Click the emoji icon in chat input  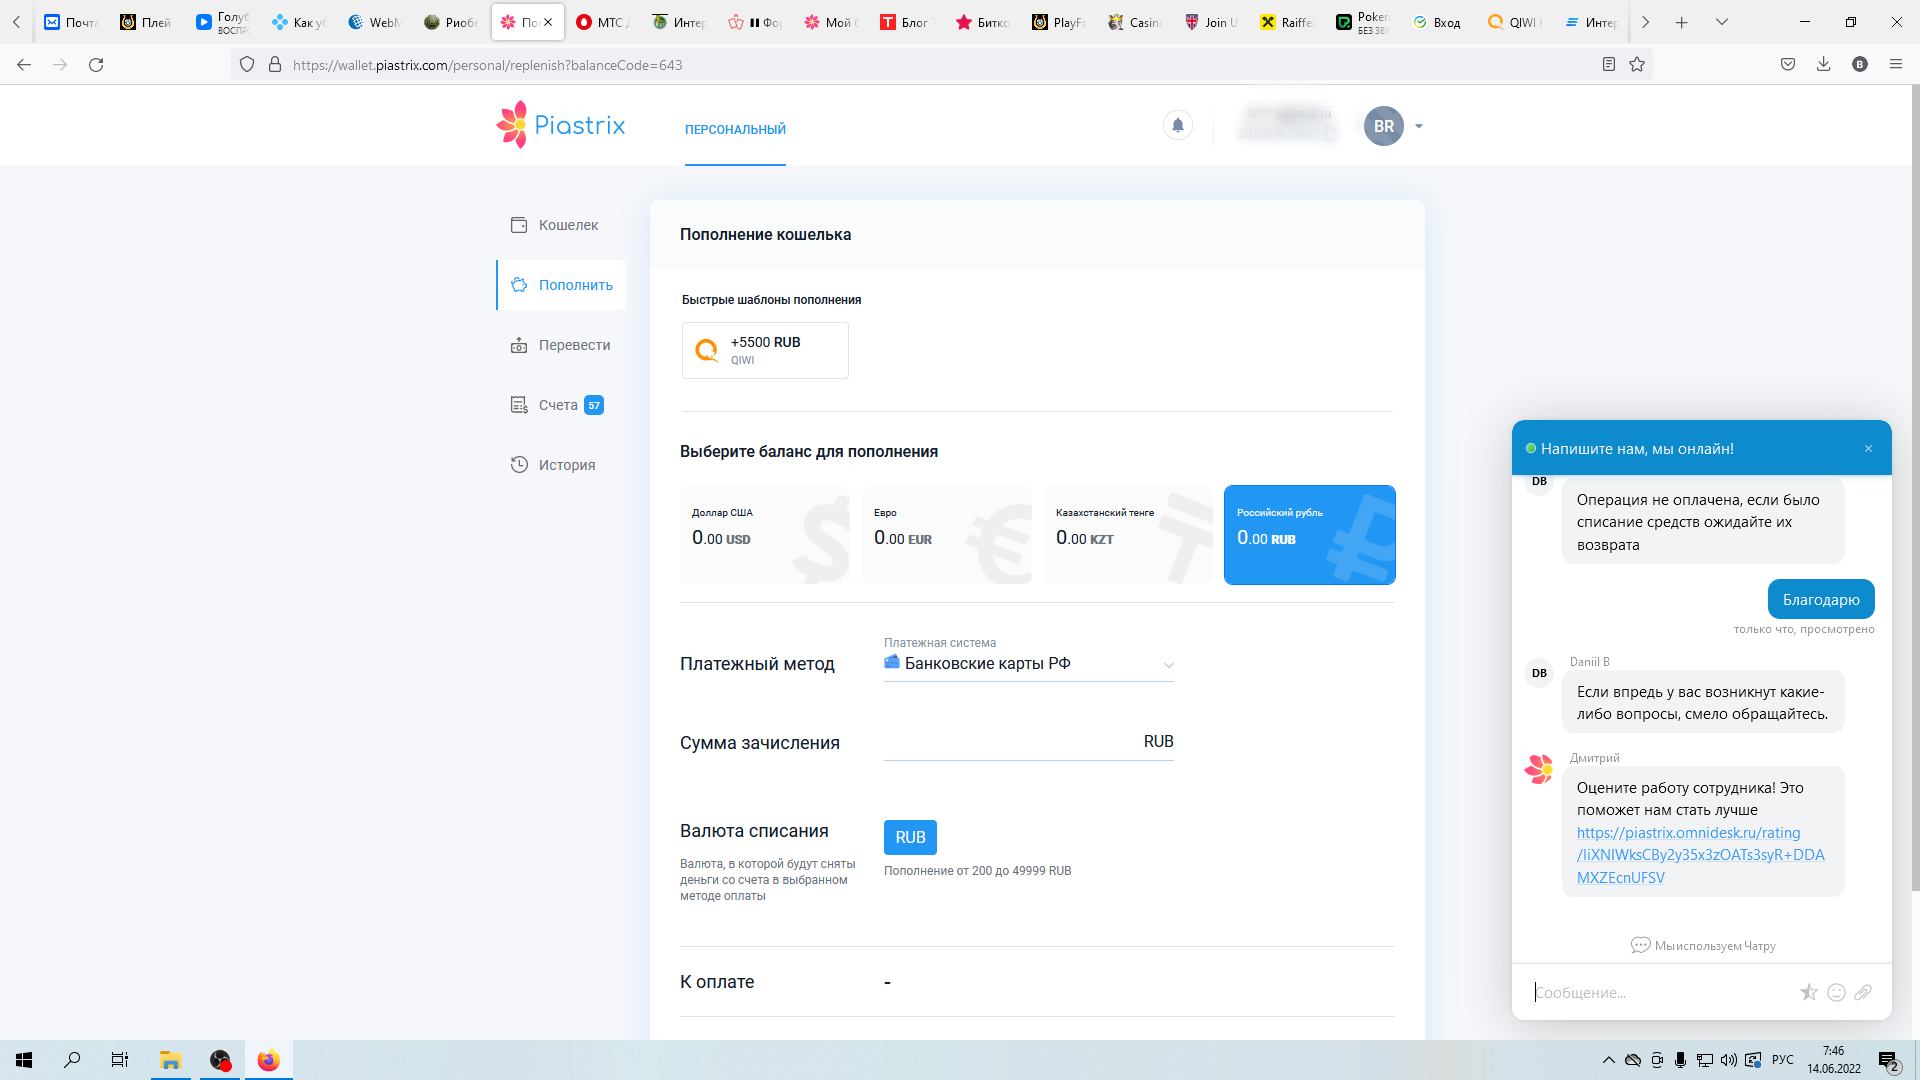click(1836, 992)
